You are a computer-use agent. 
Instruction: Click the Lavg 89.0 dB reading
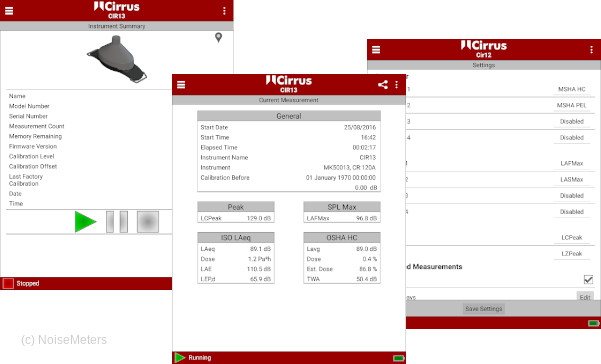[342, 249]
